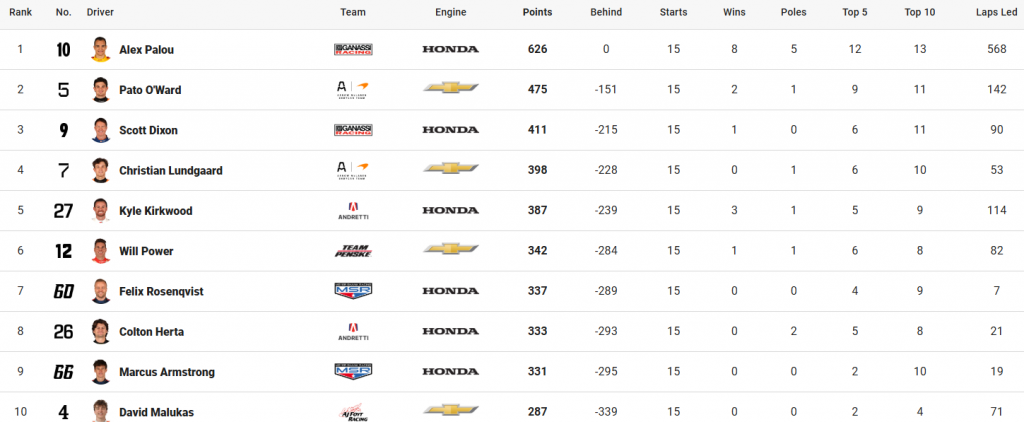
Task: Open Christian Lundgaard's driver name link
Action: tap(170, 170)
